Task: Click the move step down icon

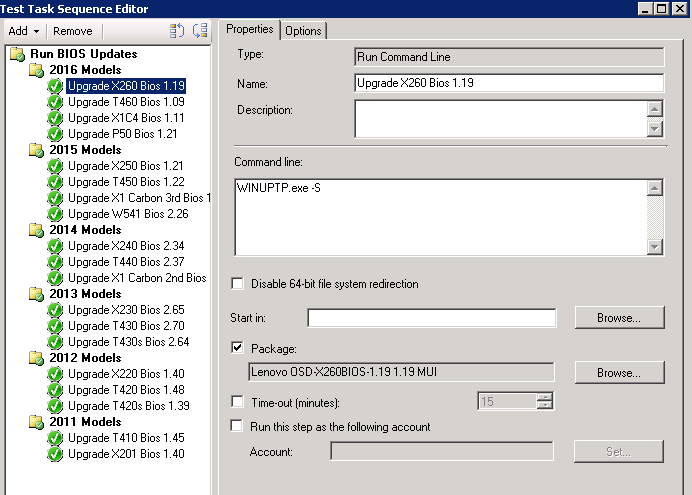Action: coord(200,30)
